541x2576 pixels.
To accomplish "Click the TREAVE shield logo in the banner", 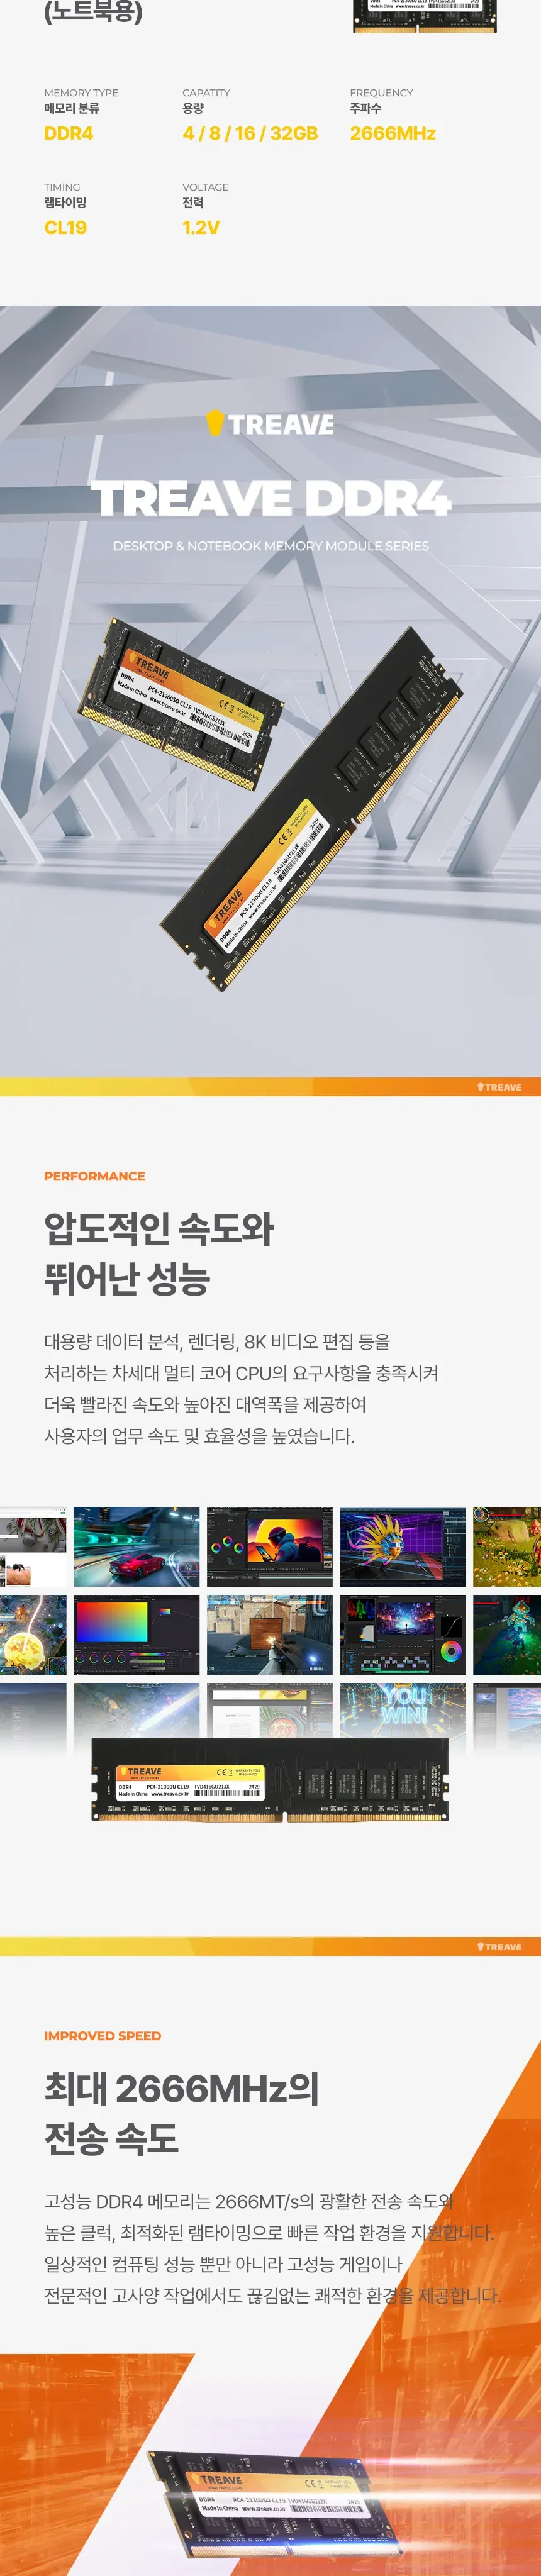I will [x=270, y=423].
